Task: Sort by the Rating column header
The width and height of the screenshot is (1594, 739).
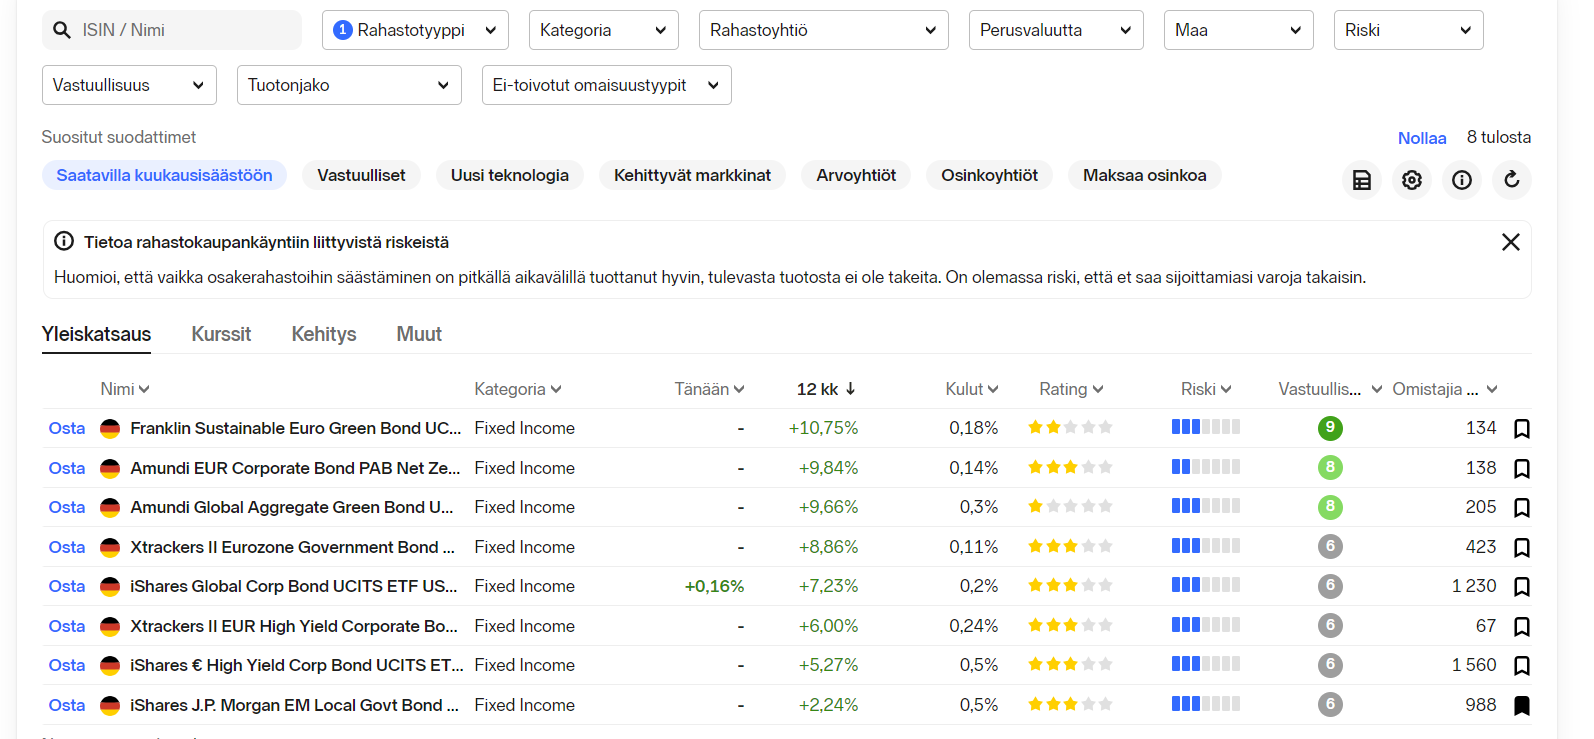Action: tap(1071, 389)
